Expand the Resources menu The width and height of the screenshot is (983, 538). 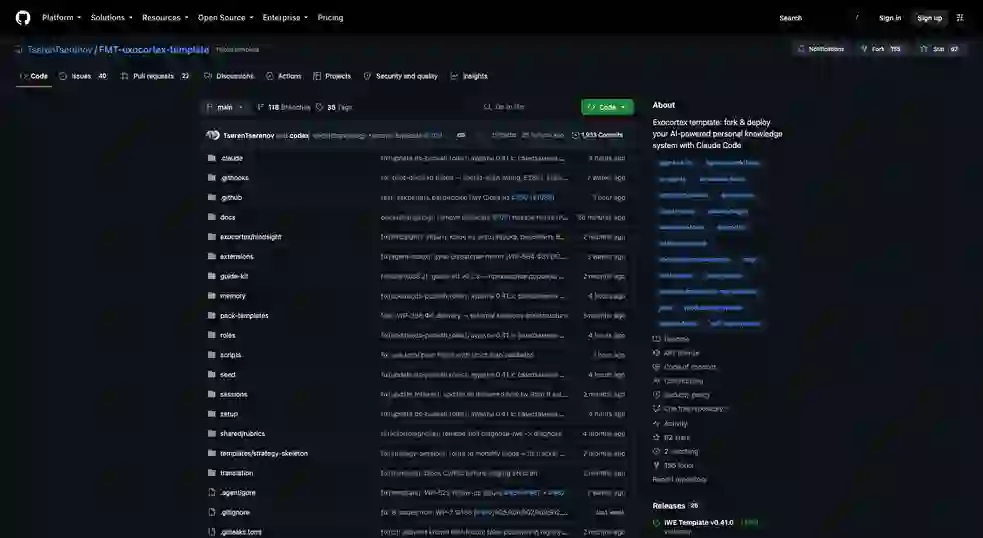click(x=165, y=18)
